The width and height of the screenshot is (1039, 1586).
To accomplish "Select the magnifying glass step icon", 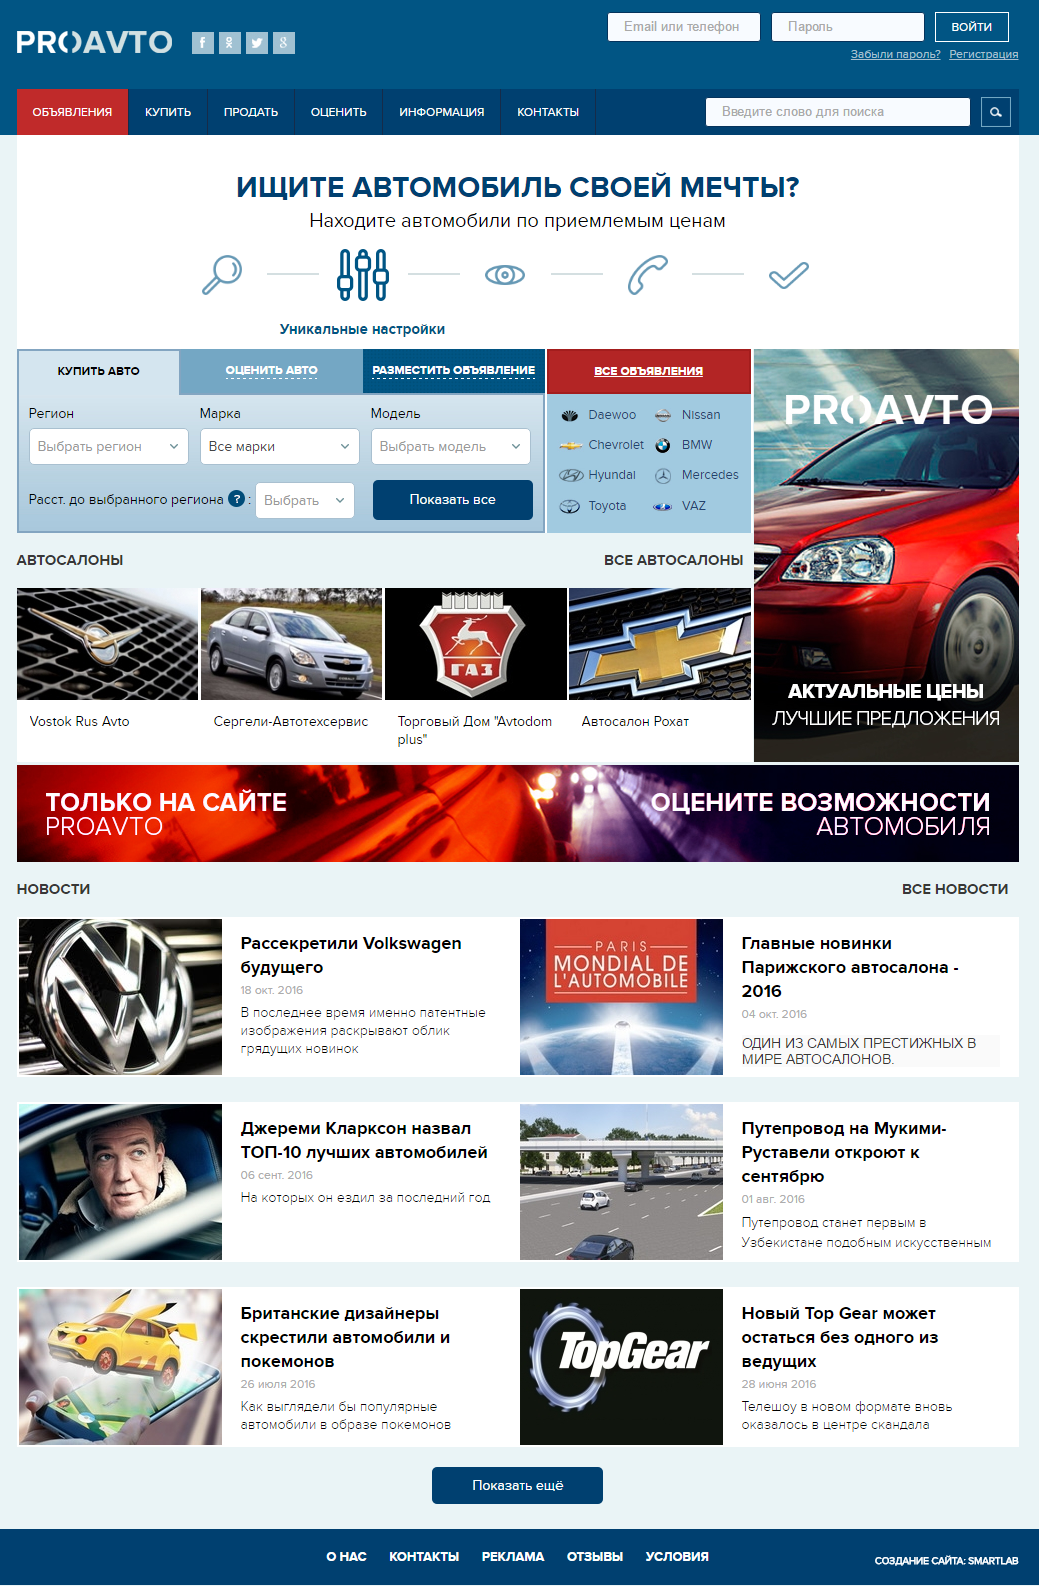I will [222, 274].
